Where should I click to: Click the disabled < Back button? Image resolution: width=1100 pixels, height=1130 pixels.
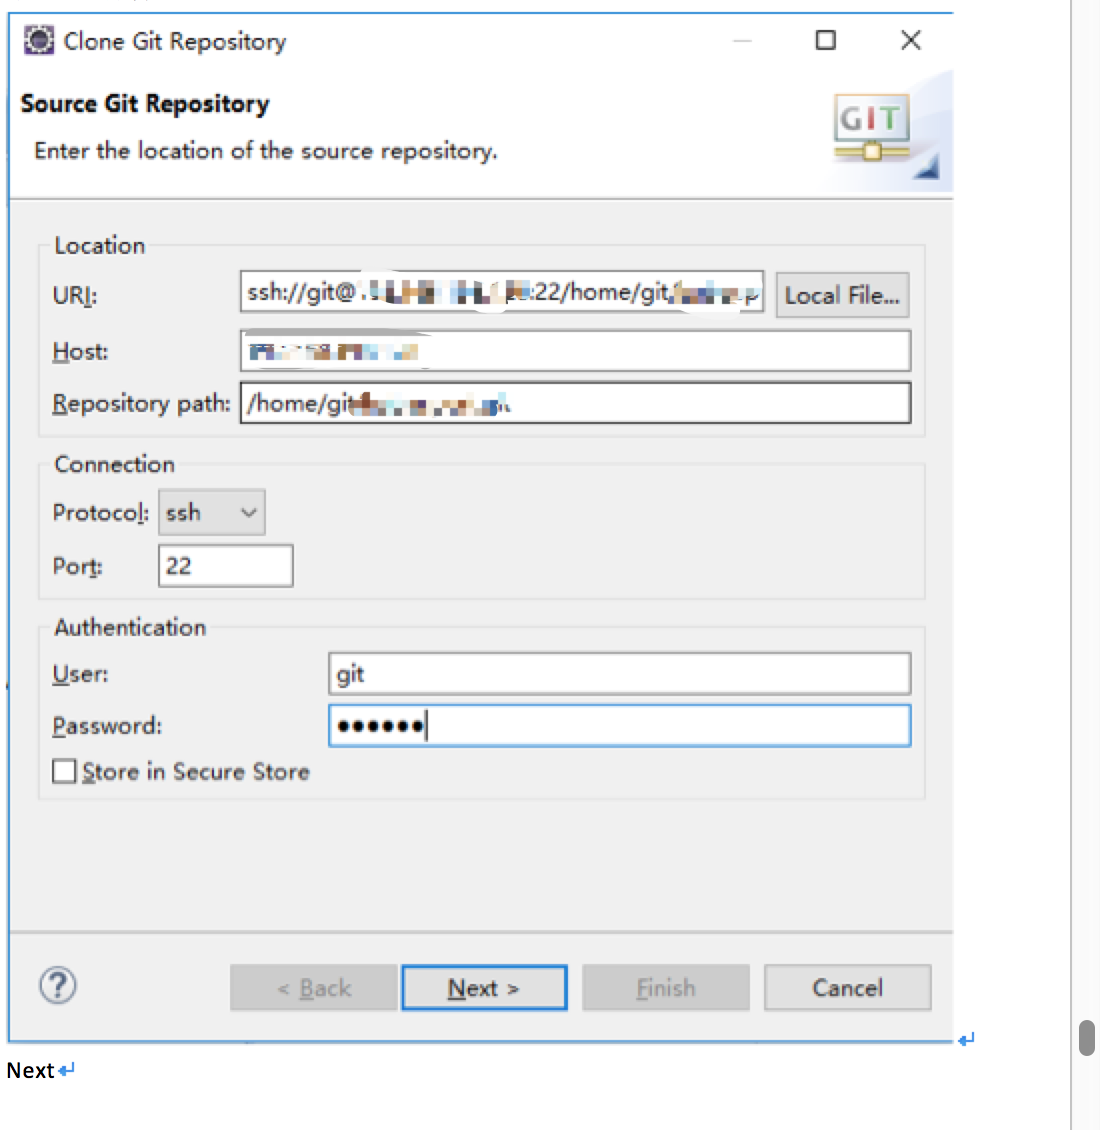coord(314,987)
